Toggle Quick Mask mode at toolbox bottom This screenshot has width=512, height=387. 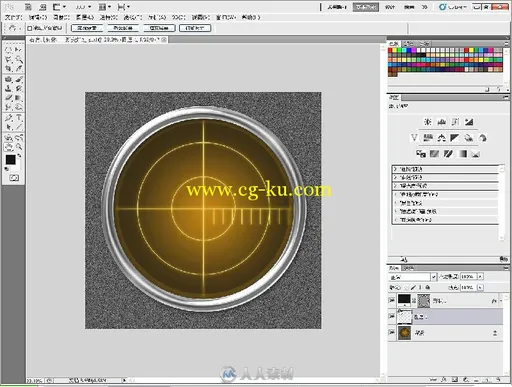click(14, 178)
